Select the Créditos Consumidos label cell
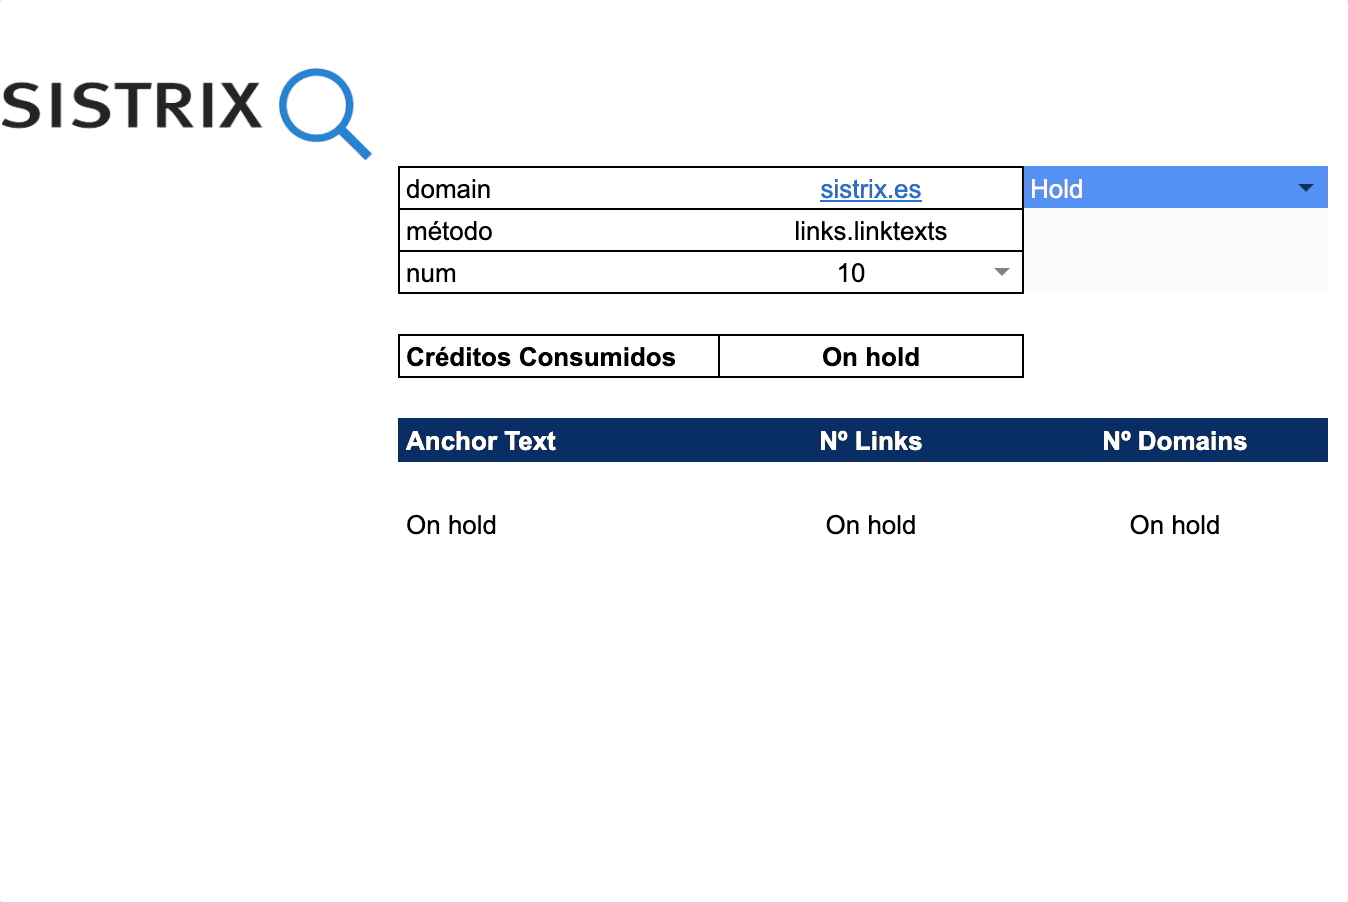Screen dimensions: 1348x902 coord(541,357)
